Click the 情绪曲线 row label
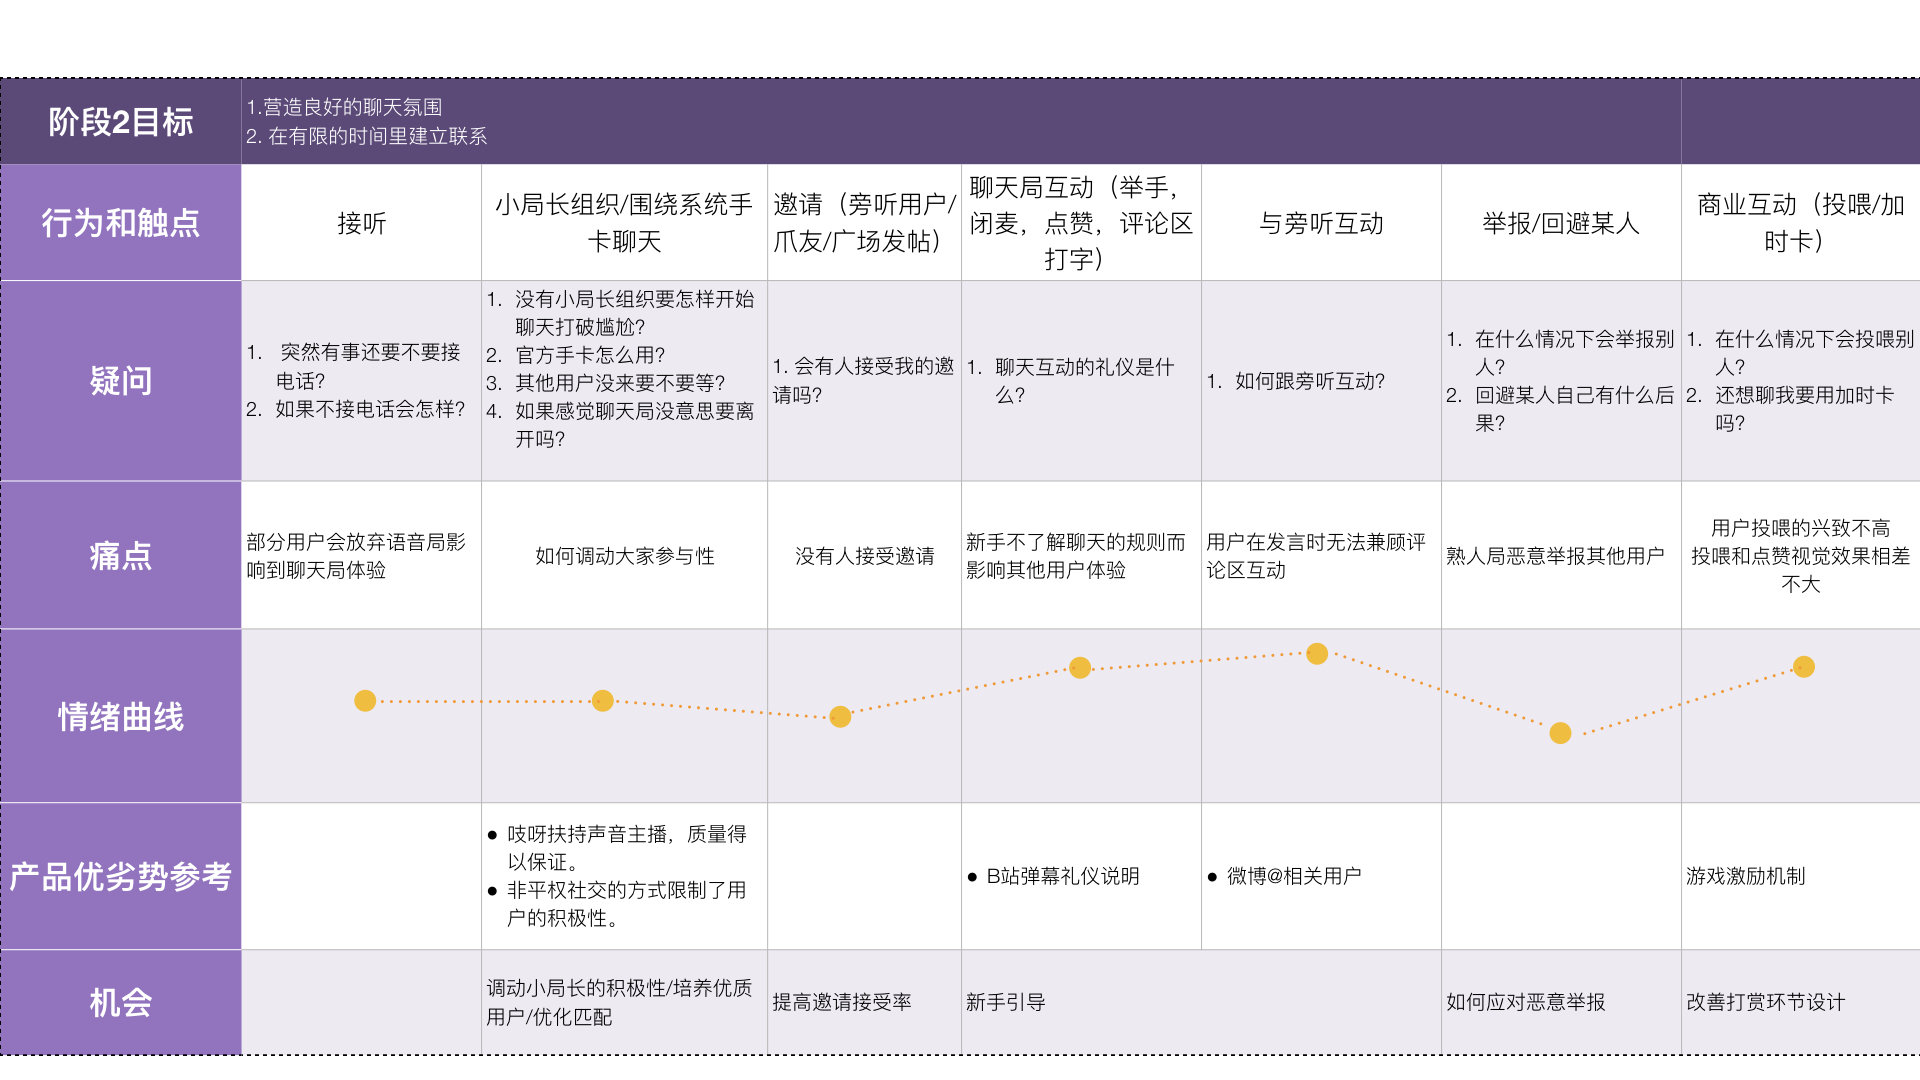Screen dimensions: 1920x1080 click(122, 716)
